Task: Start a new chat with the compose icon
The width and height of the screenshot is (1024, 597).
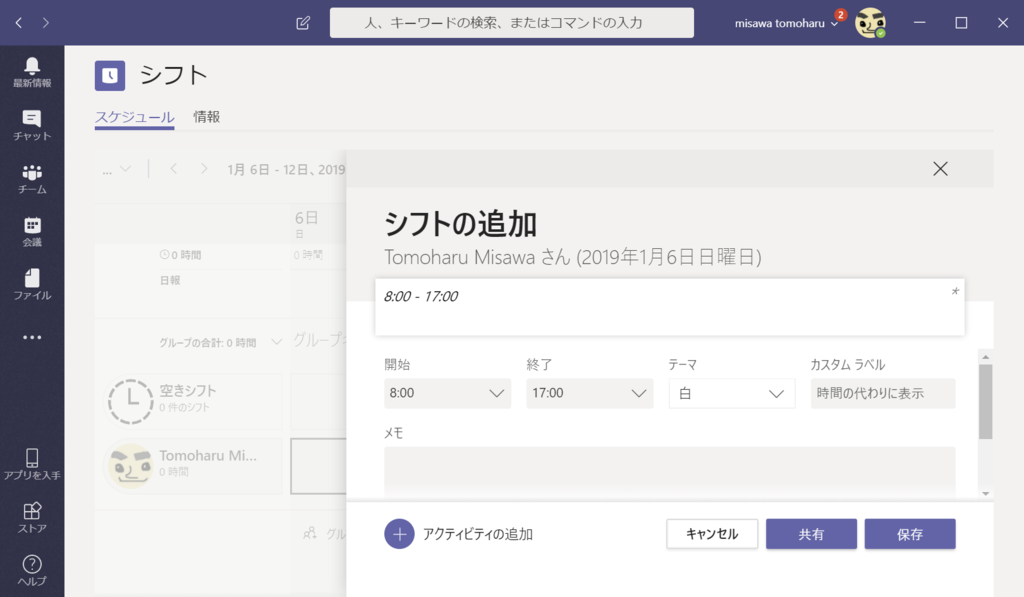Action: 302,22
